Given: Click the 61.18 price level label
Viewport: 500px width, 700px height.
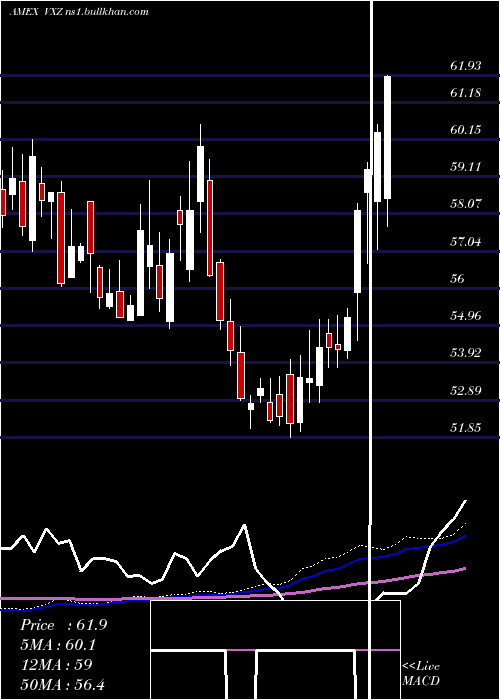Looking at the screenshot, I should pos(466,93).
